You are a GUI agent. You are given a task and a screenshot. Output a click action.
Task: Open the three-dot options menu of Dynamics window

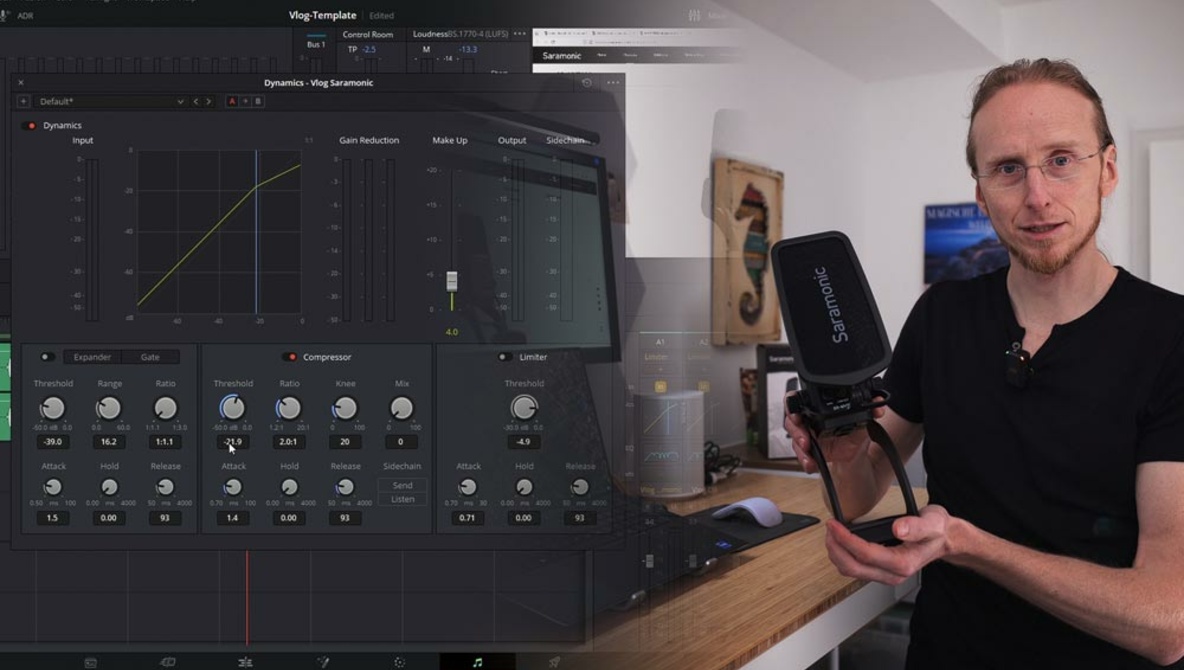click(x=612, y=82)
